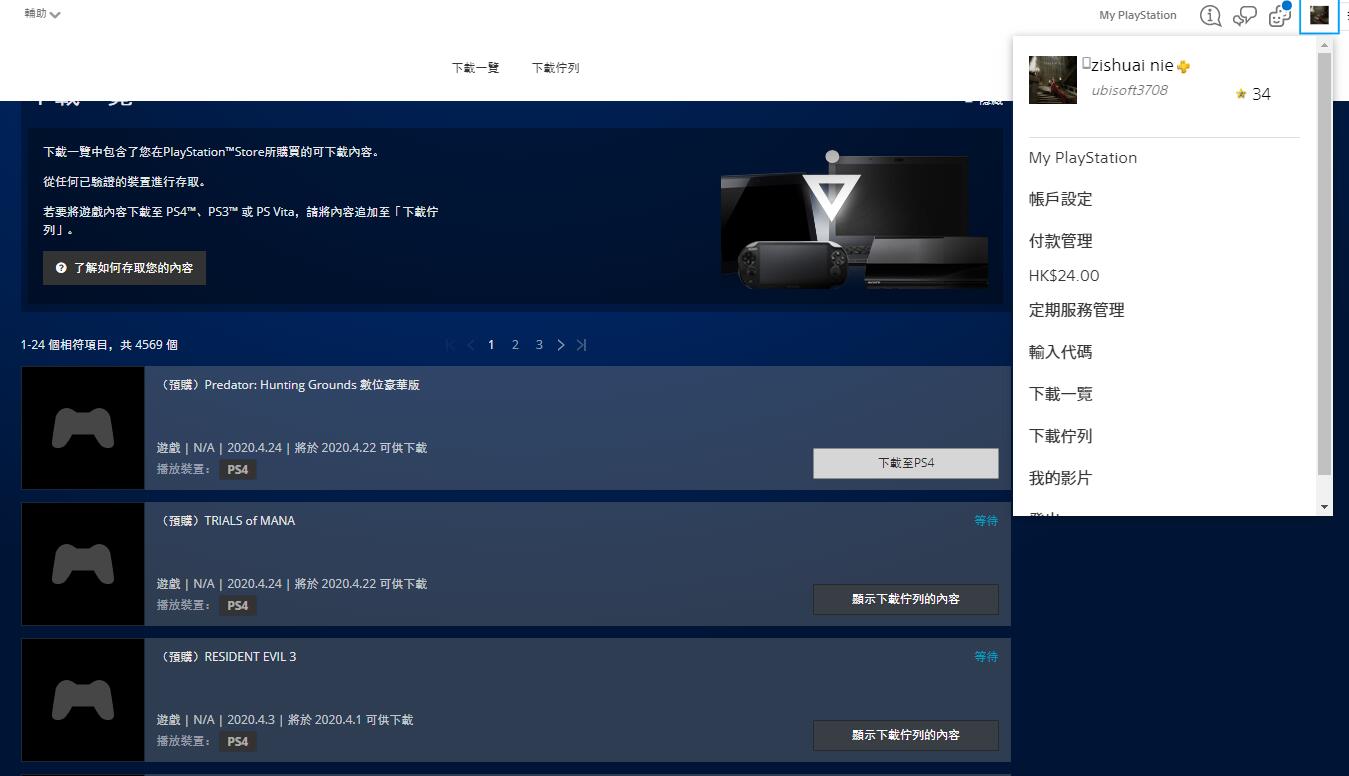Jump to last page arrow
Image resolution: width=1349 pixels, height=776 pixels.
[x=582, y=345]
